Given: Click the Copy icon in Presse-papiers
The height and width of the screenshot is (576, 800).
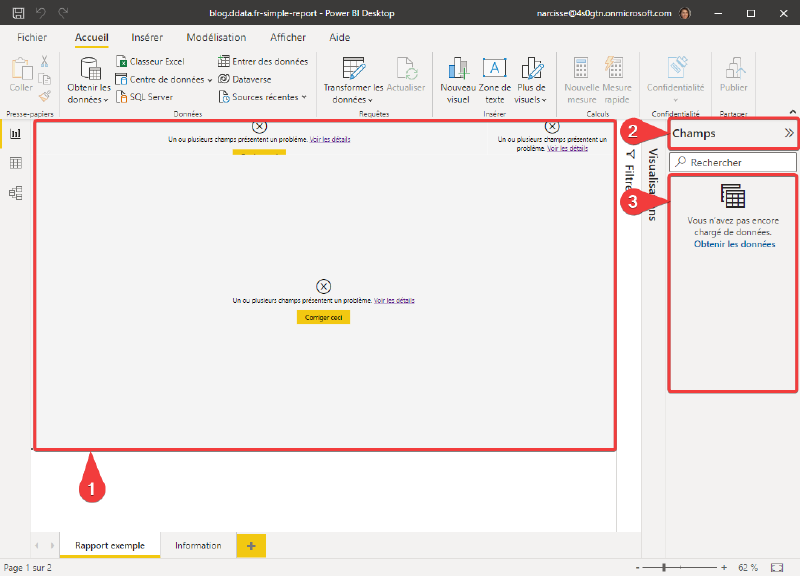Looking at the screenshot, I should click(45, 79).
